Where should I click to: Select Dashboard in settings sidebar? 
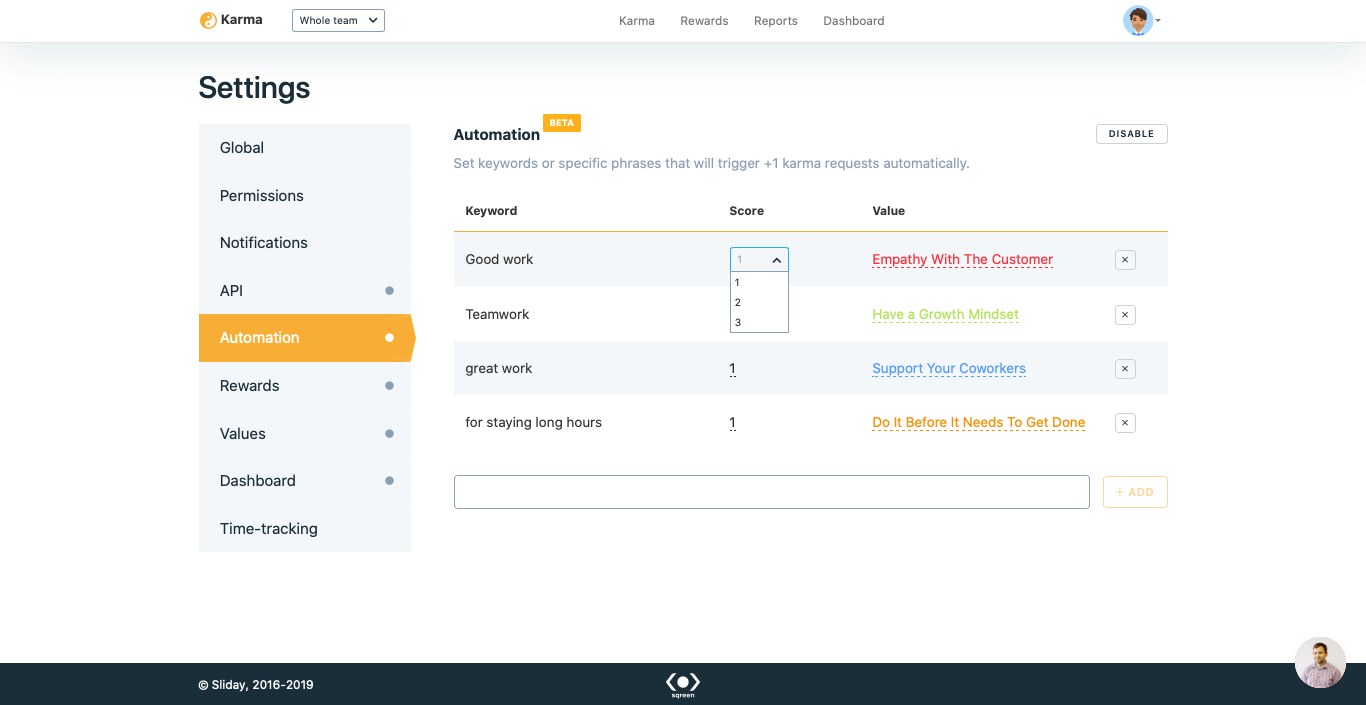point(305,481)
